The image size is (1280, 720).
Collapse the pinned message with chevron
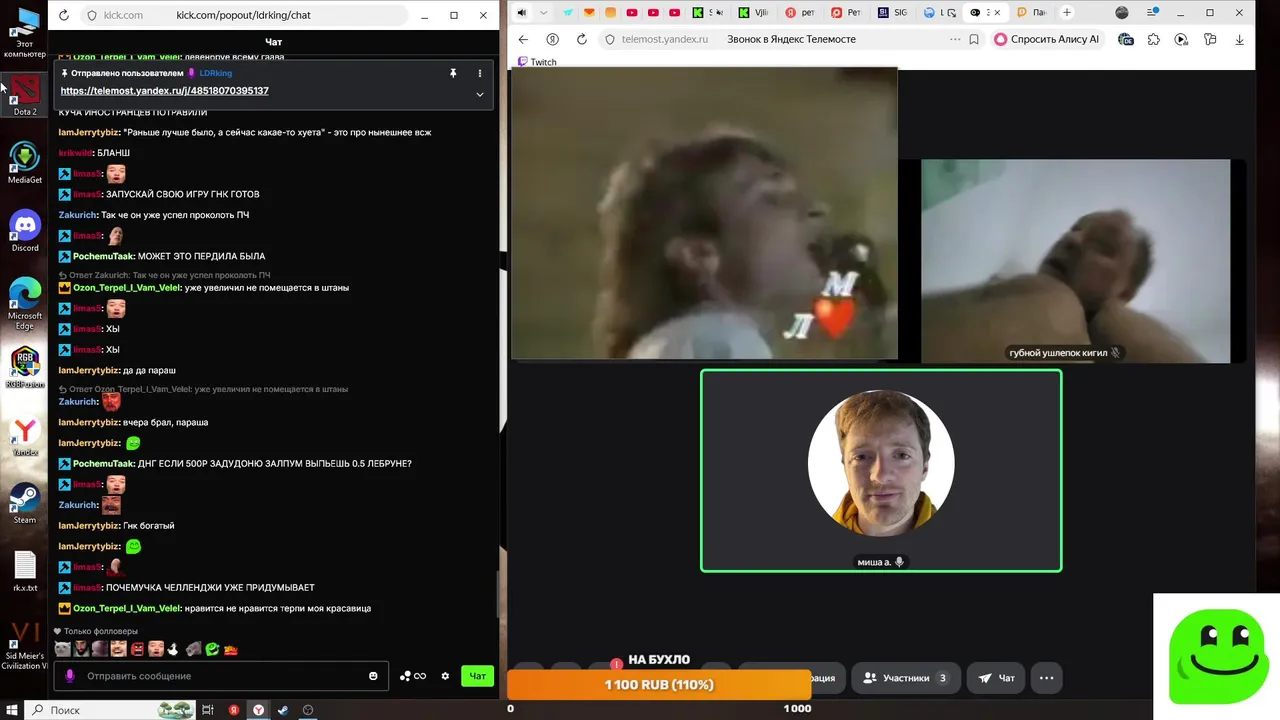(x=480, y=94)
